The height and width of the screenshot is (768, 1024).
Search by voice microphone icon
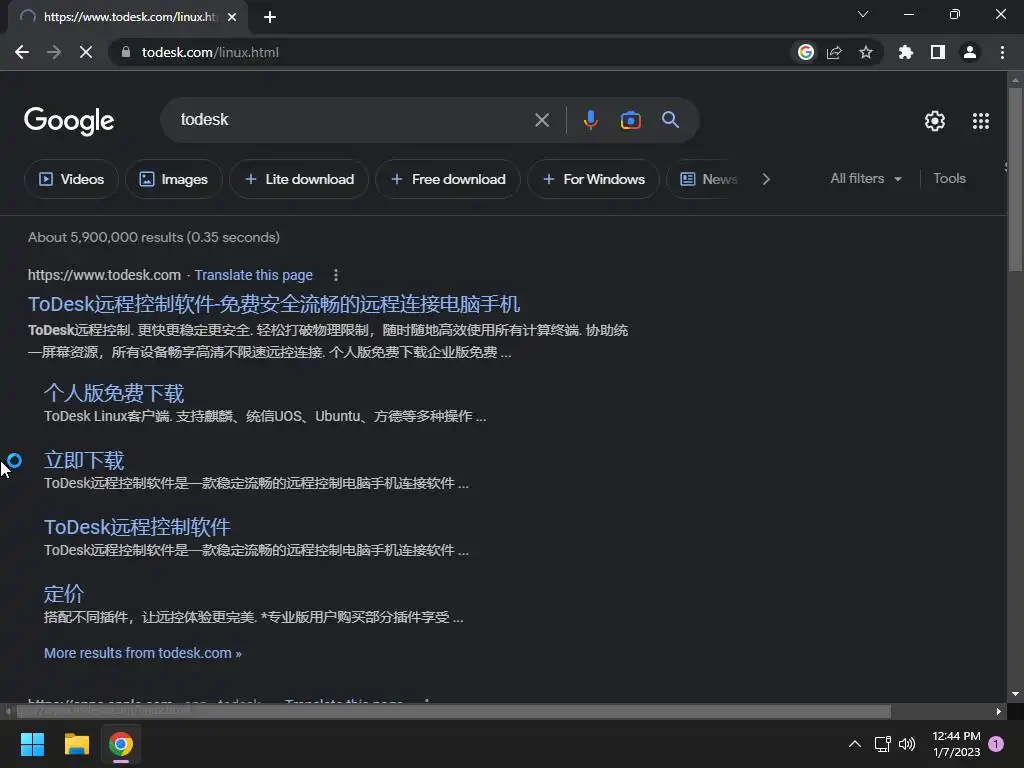point(590,120)
